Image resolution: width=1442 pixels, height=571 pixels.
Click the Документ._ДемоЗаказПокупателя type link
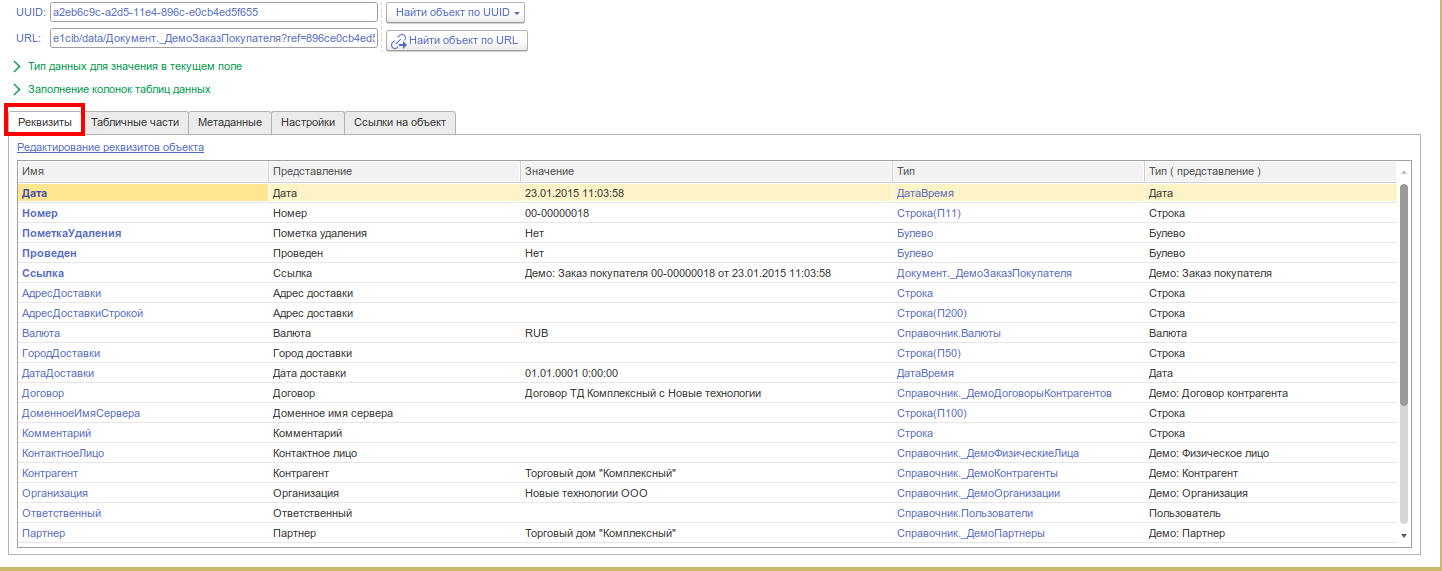[984, 273]
